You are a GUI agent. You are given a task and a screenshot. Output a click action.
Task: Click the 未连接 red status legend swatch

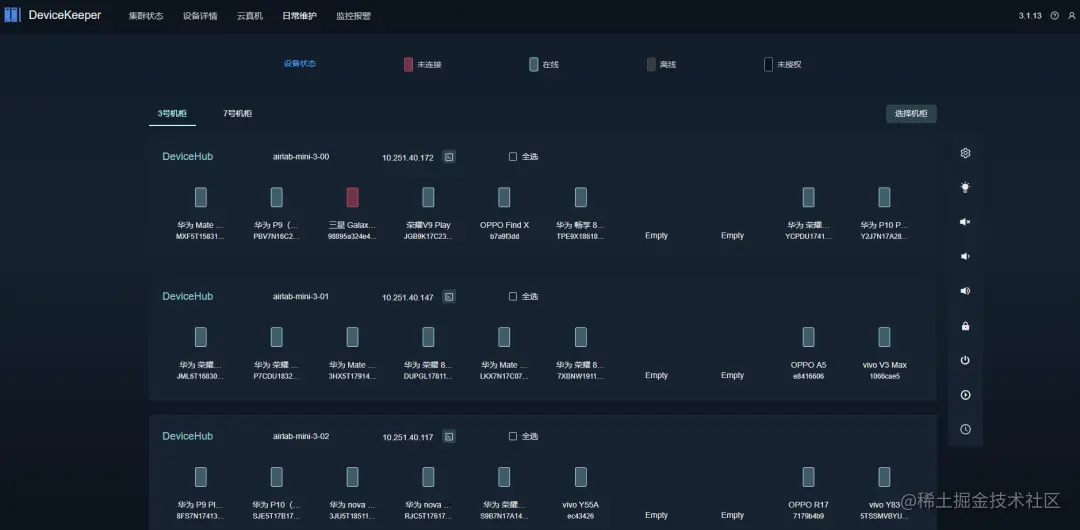408,65
